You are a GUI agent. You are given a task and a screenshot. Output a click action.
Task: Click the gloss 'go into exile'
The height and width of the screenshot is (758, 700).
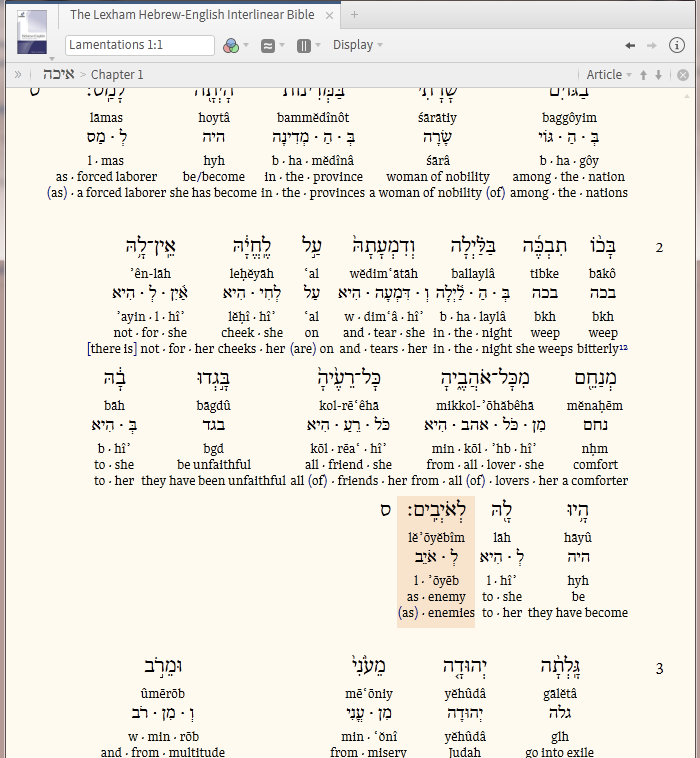point(559,752)
